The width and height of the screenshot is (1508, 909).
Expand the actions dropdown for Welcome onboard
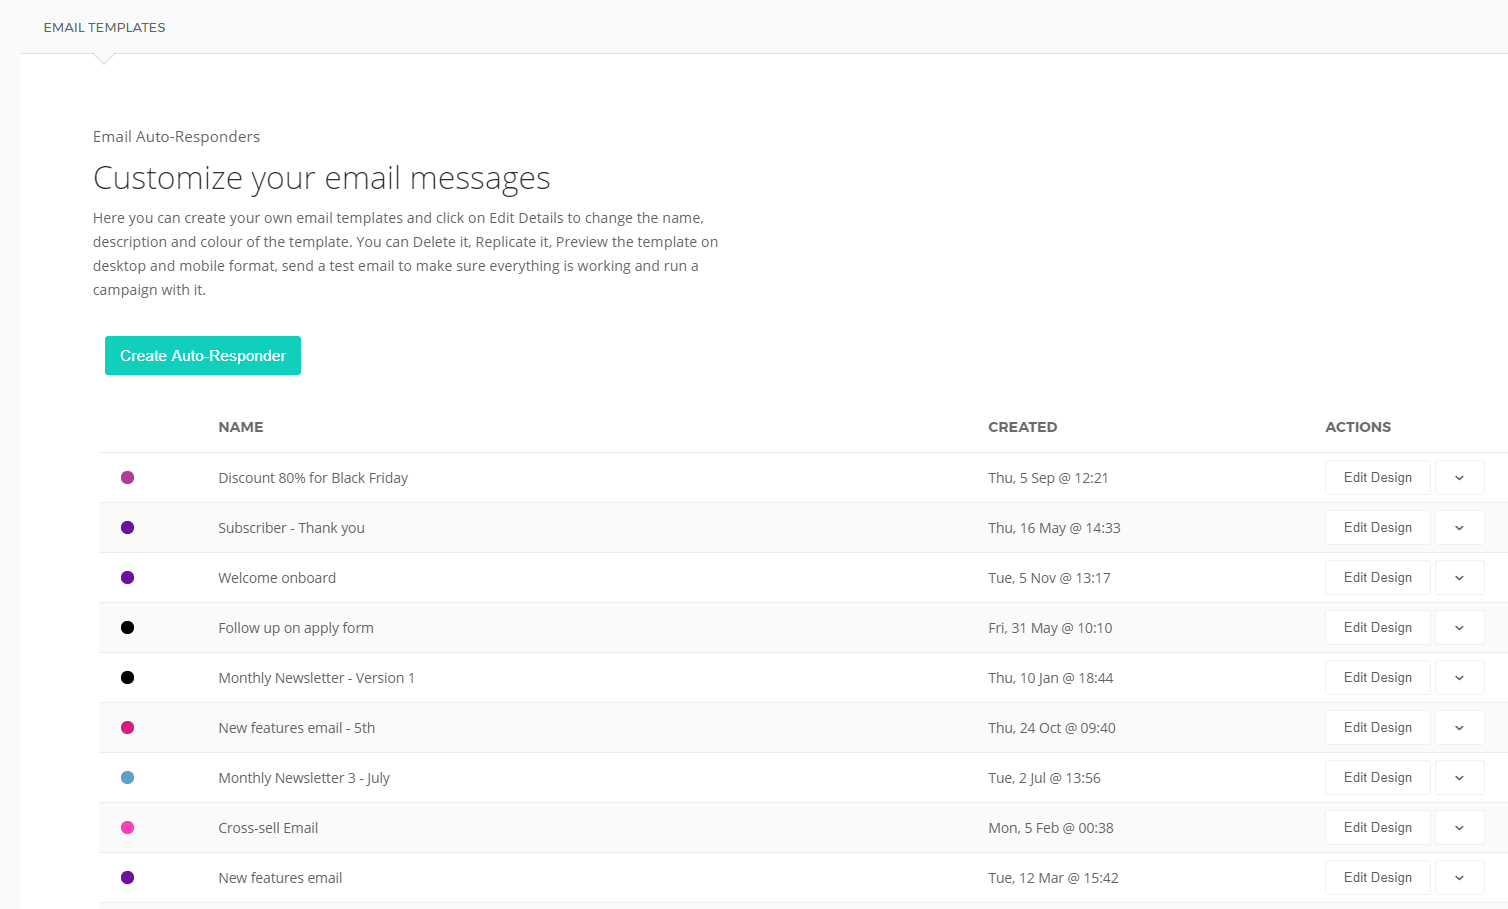1459,577
